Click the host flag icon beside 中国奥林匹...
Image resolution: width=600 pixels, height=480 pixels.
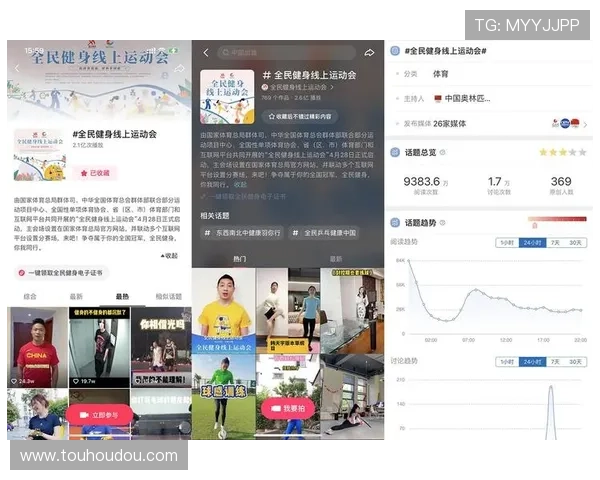(438, 99)
